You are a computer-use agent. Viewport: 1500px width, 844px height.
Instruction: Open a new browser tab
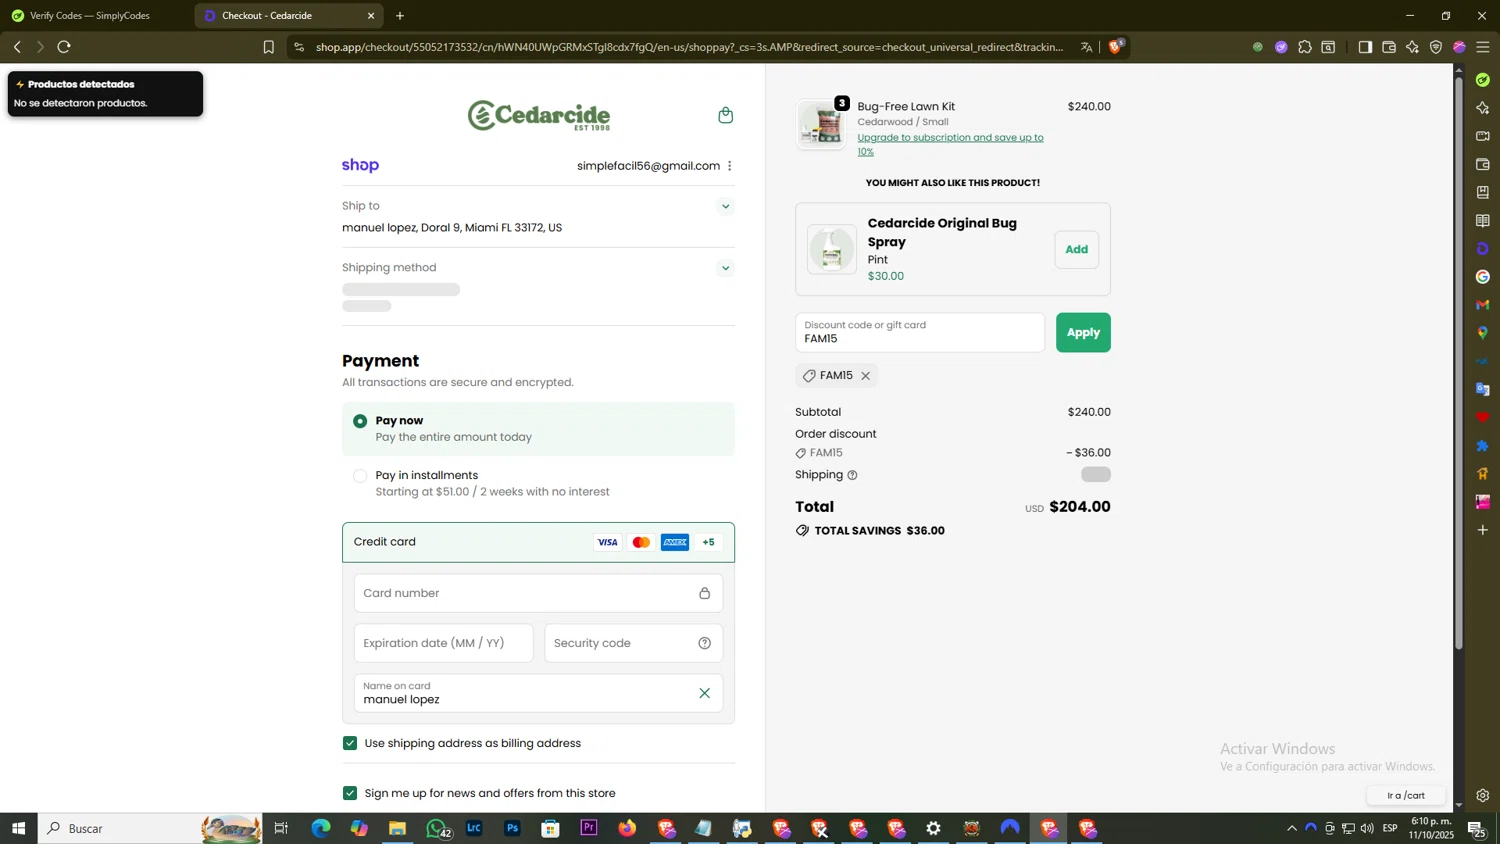click(x=400, y=16)
